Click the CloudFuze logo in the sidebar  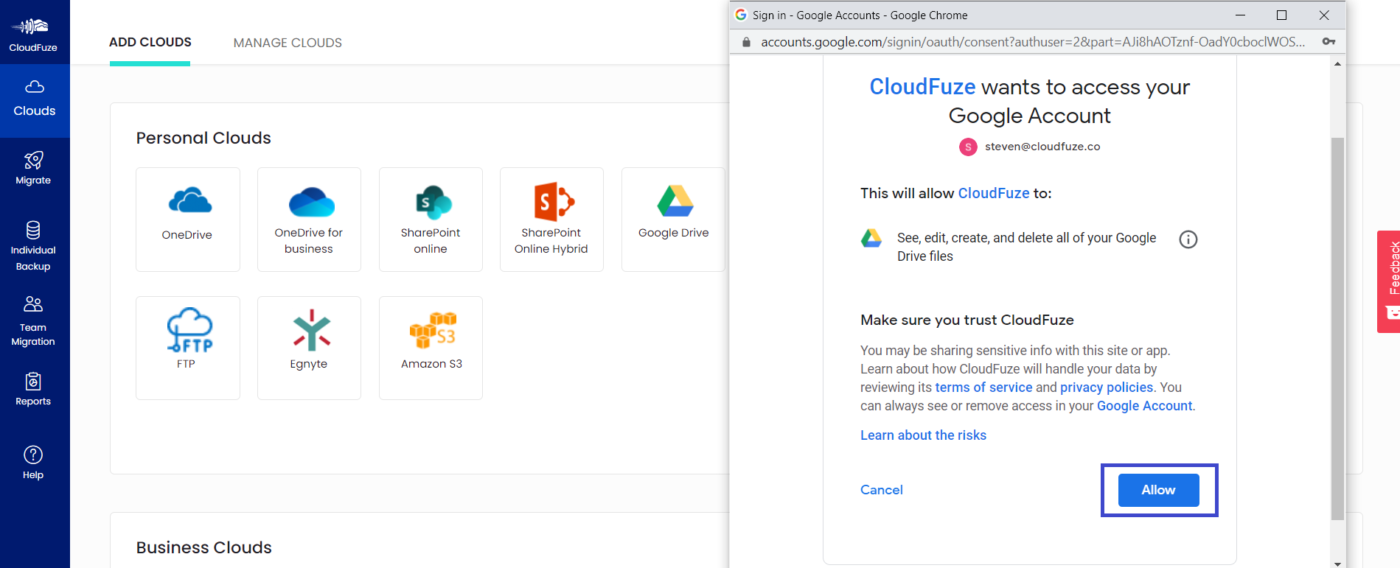34,34
